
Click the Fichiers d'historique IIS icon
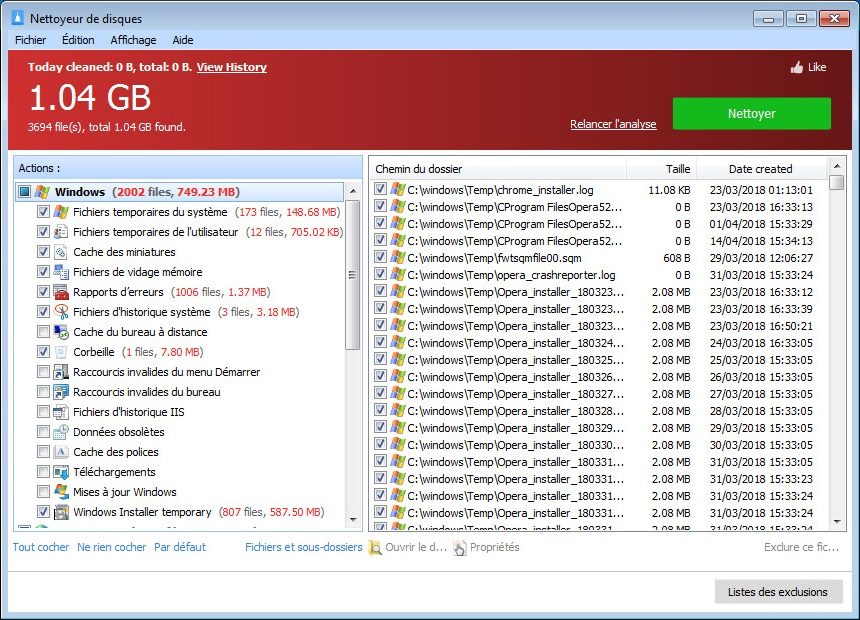(60, 412)
